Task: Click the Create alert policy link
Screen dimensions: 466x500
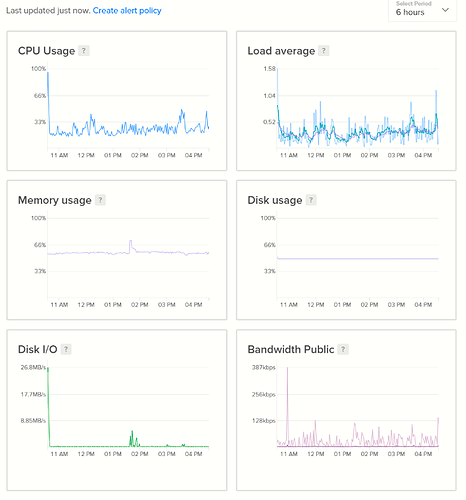Action: 127,11
